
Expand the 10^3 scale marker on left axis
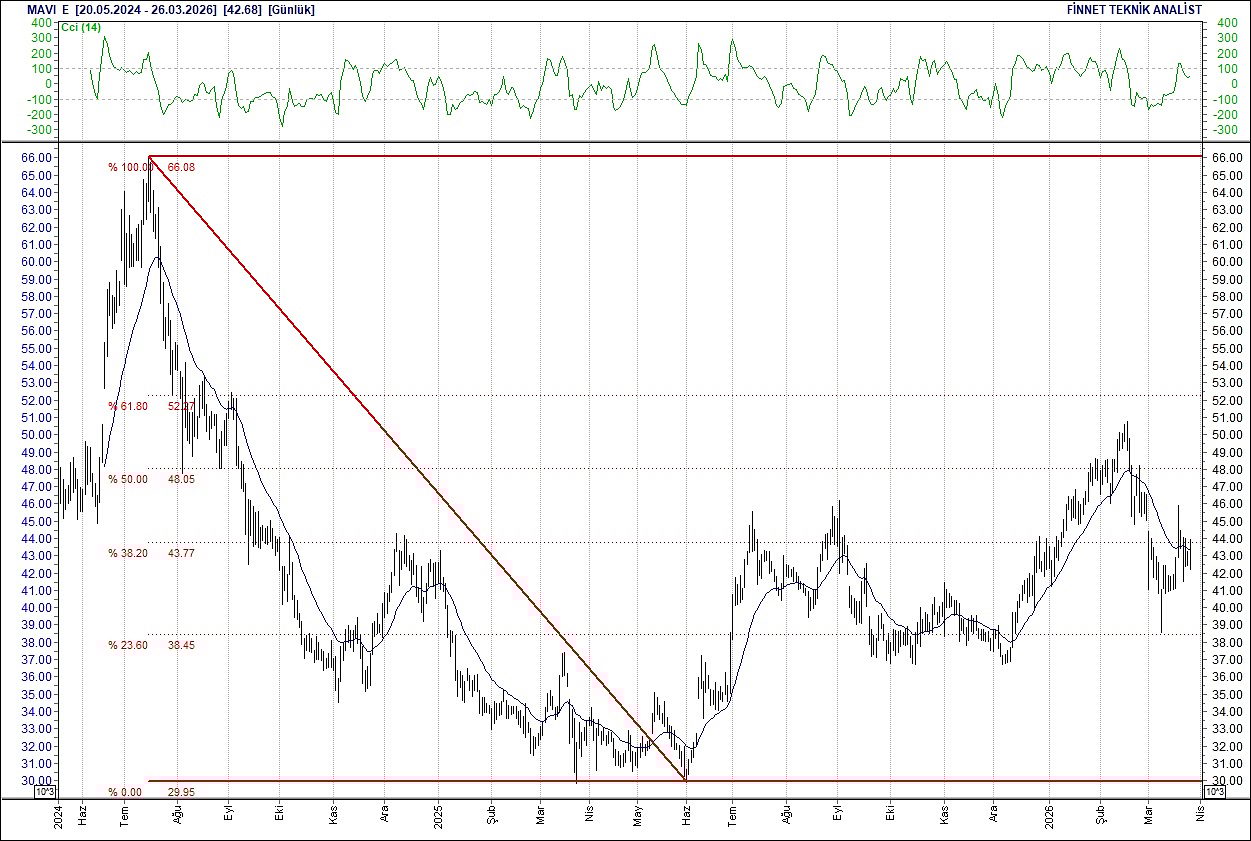pyautogui.click(x=43, y=790)
